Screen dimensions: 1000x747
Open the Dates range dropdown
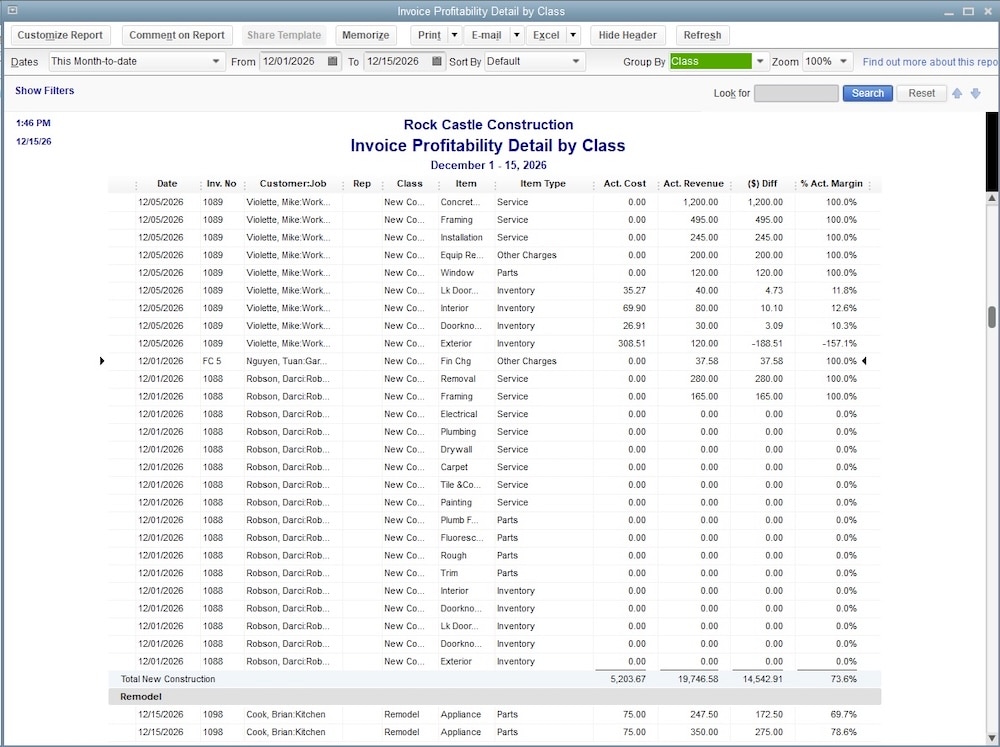point(215,61)
